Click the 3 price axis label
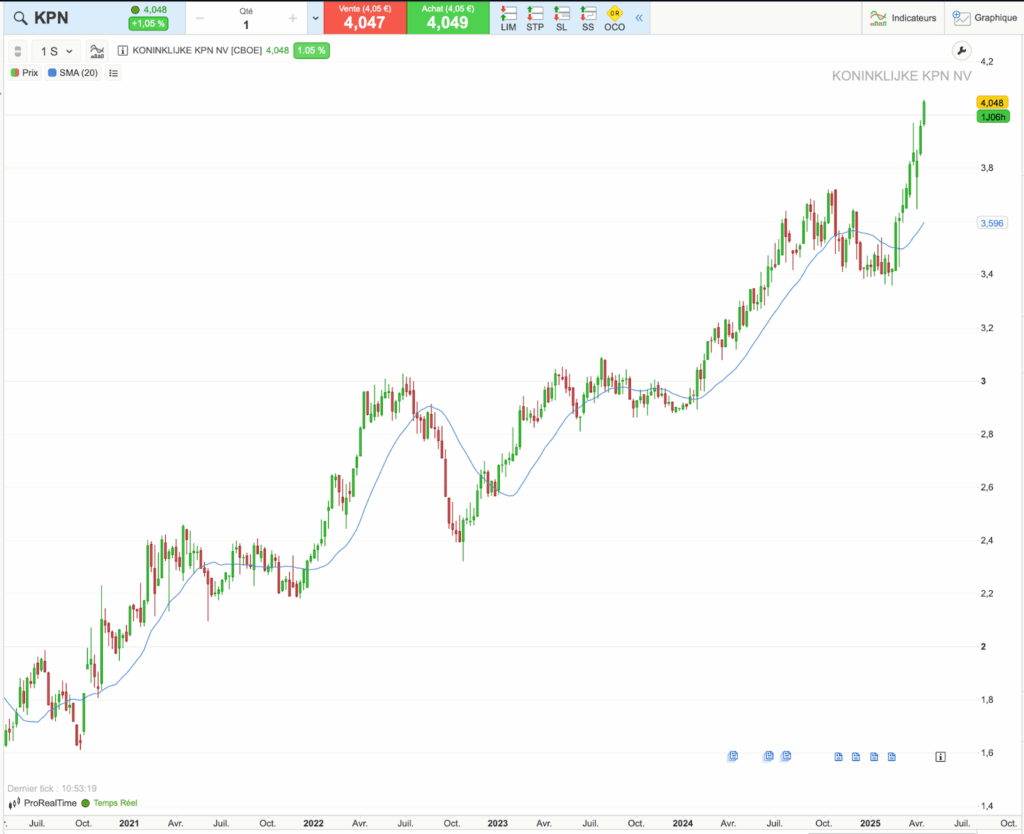The width and height of the screenshot is (1024, 834). click(x=984, y=381)
